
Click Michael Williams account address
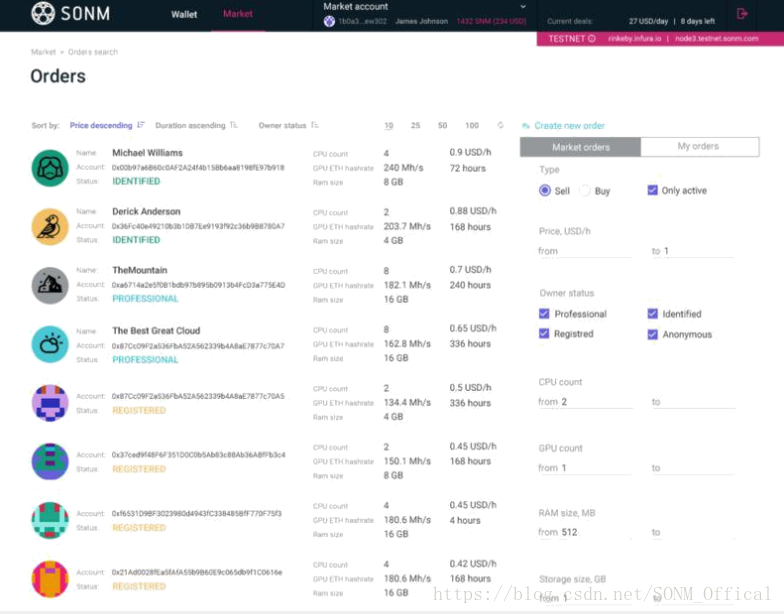(x=198, y=168)
